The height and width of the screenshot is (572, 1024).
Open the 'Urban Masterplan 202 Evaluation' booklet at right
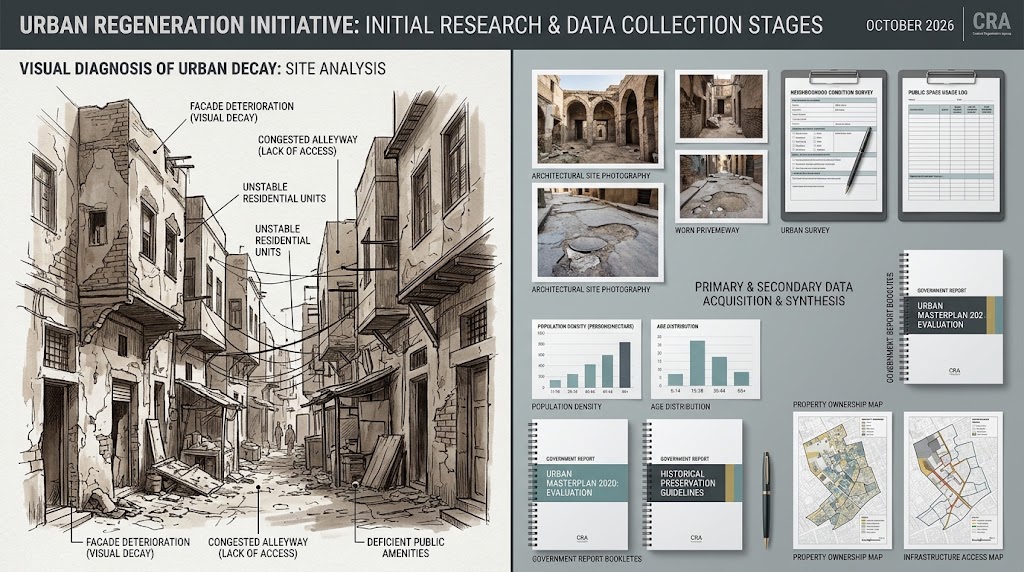click(x=952, y=317)
